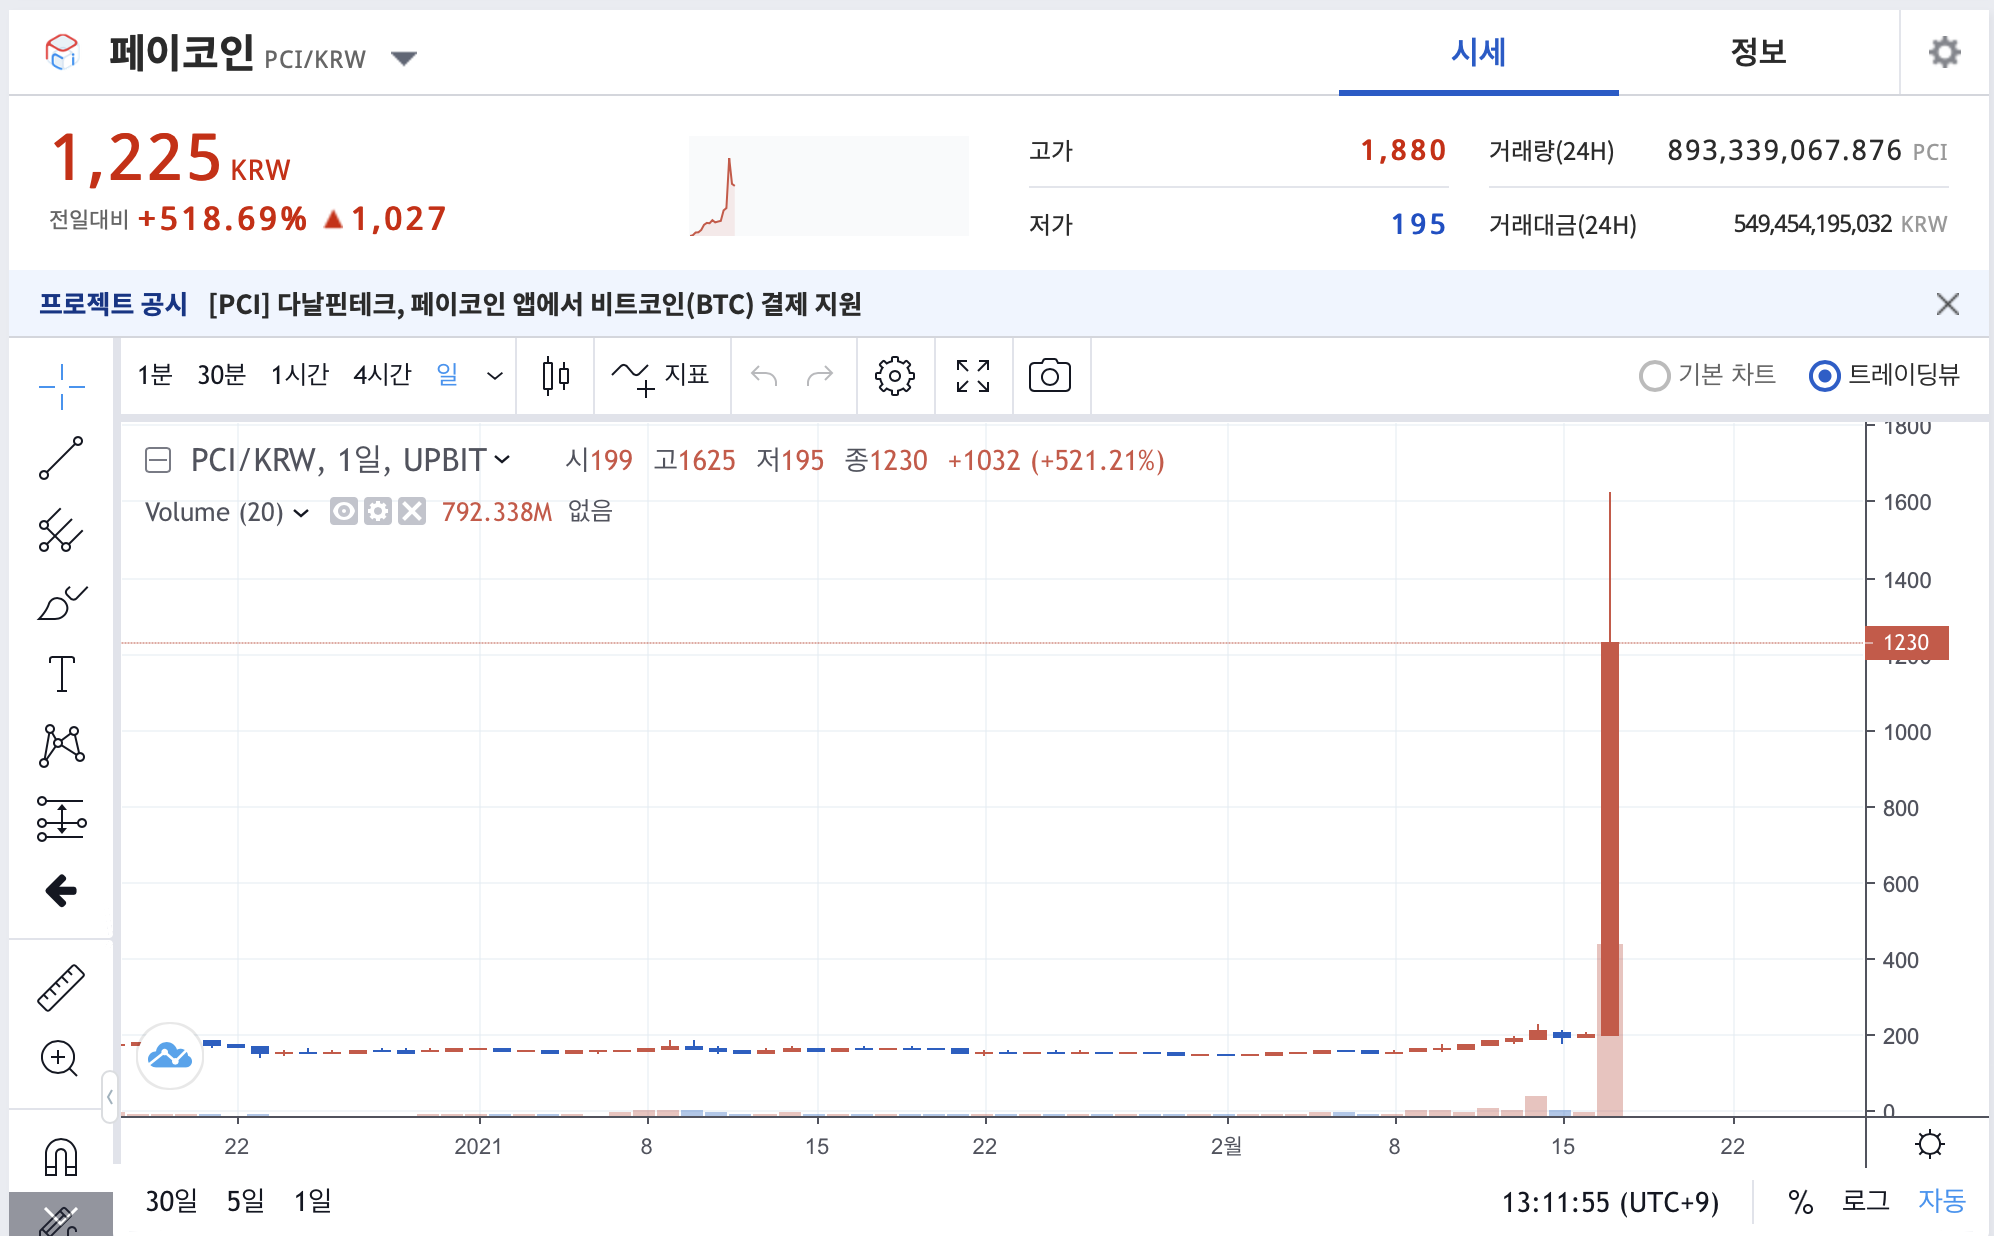This screenshot has width=1994, height=1236.
Task: Set interval to 일 (daily)
Action: (447, 375)
